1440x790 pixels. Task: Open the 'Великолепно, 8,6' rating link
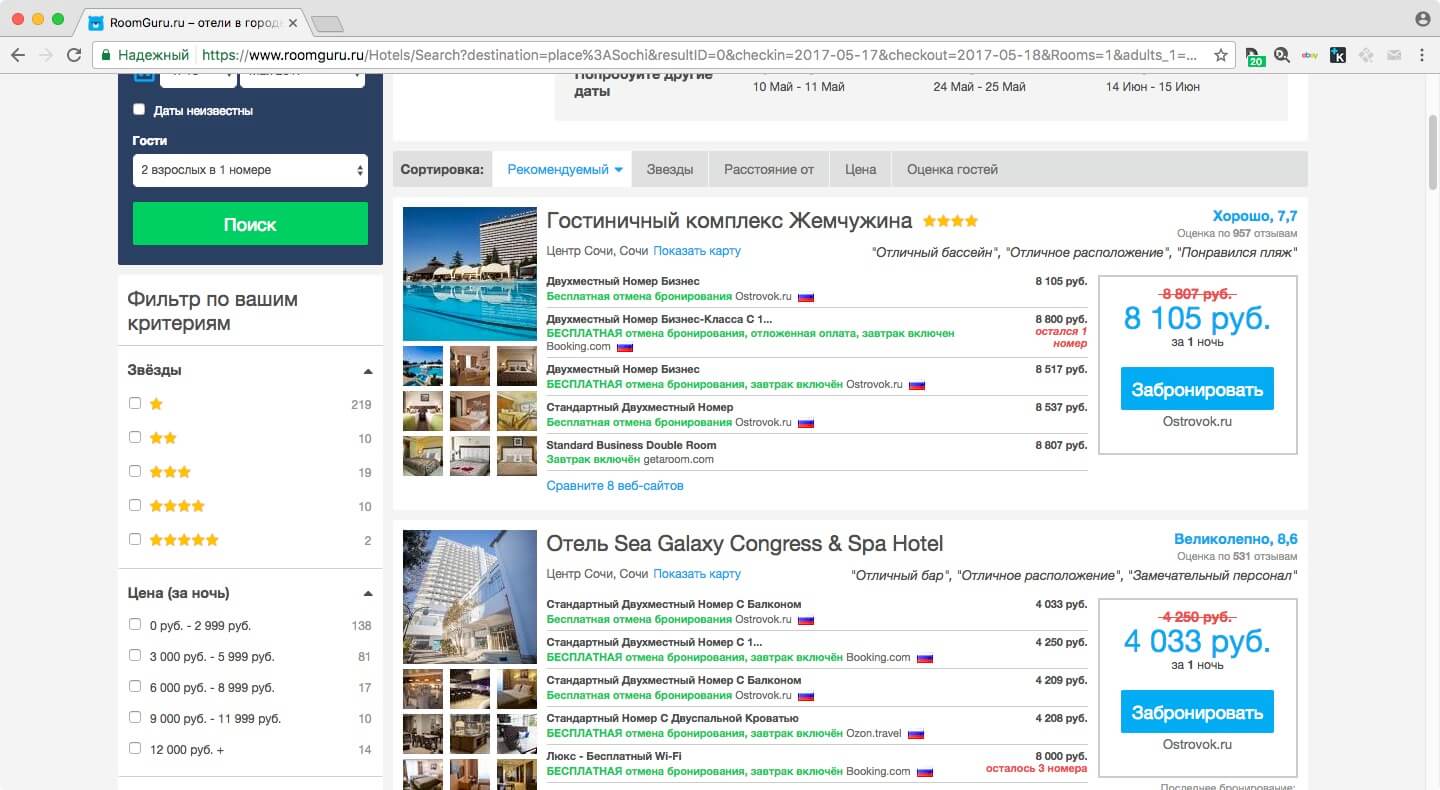point(1236,539)
